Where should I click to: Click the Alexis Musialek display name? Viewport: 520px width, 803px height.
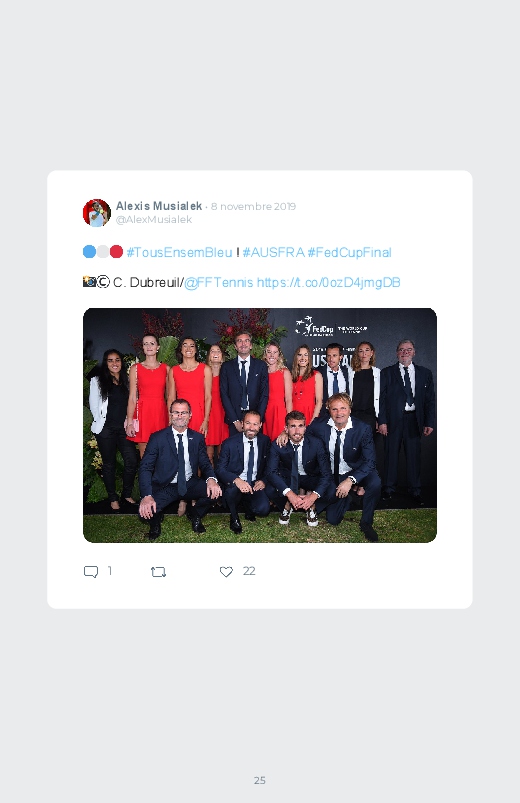159,206
